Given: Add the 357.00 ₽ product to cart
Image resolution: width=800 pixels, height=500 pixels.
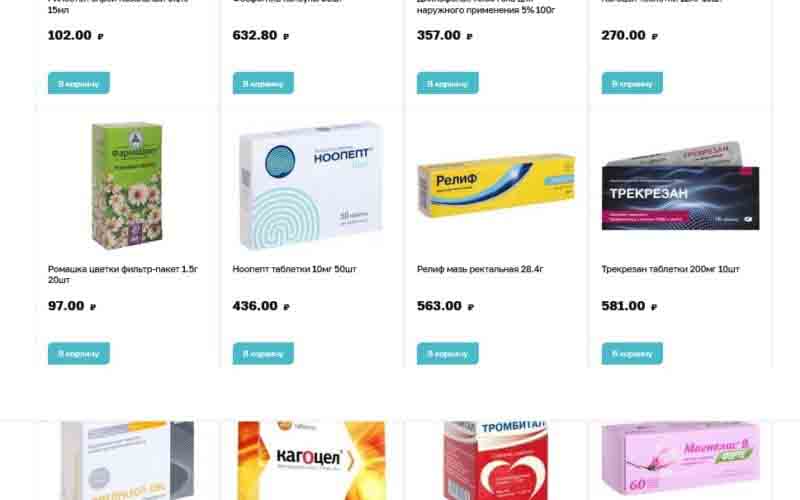Looking at the screenshot, I should click(447, 83).
